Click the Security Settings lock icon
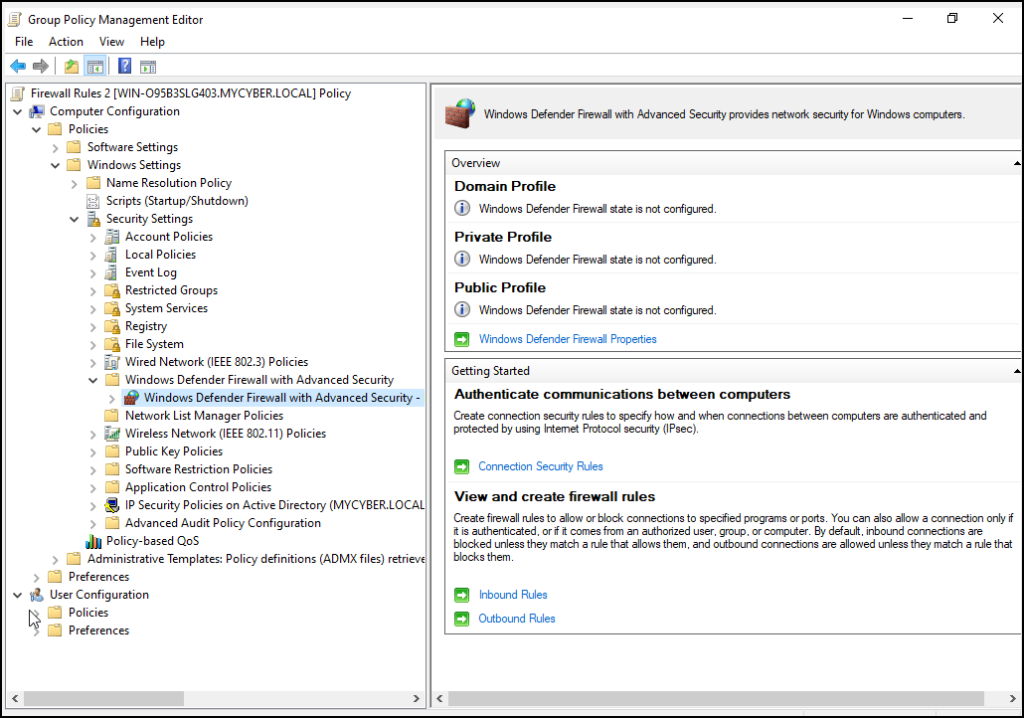The height and width of the screenshot is (718, 1024). pyautogui.click(x=93, y=219)
